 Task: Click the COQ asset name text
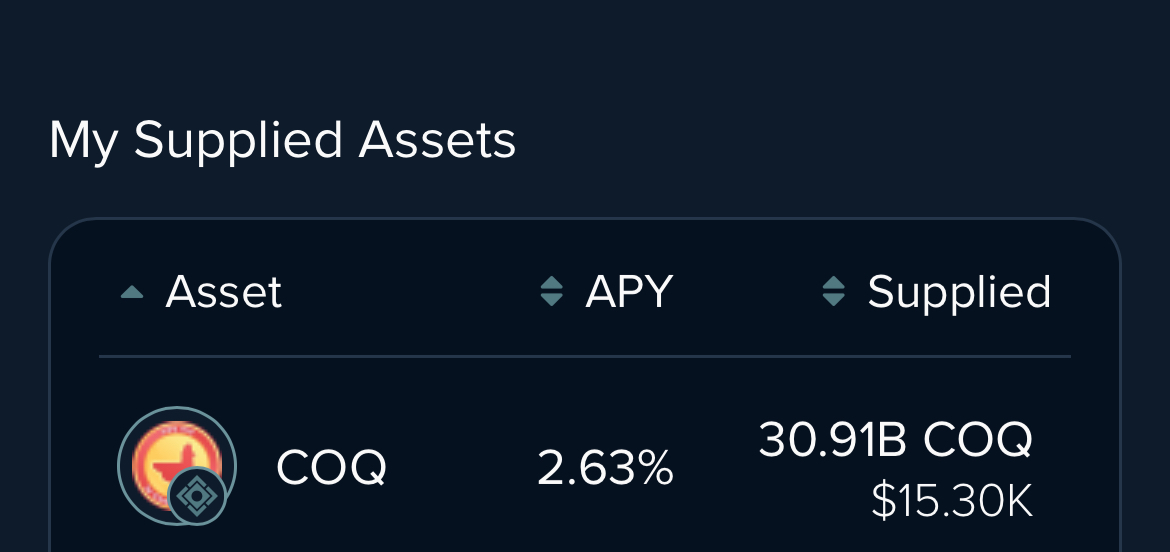coord(331,468)
